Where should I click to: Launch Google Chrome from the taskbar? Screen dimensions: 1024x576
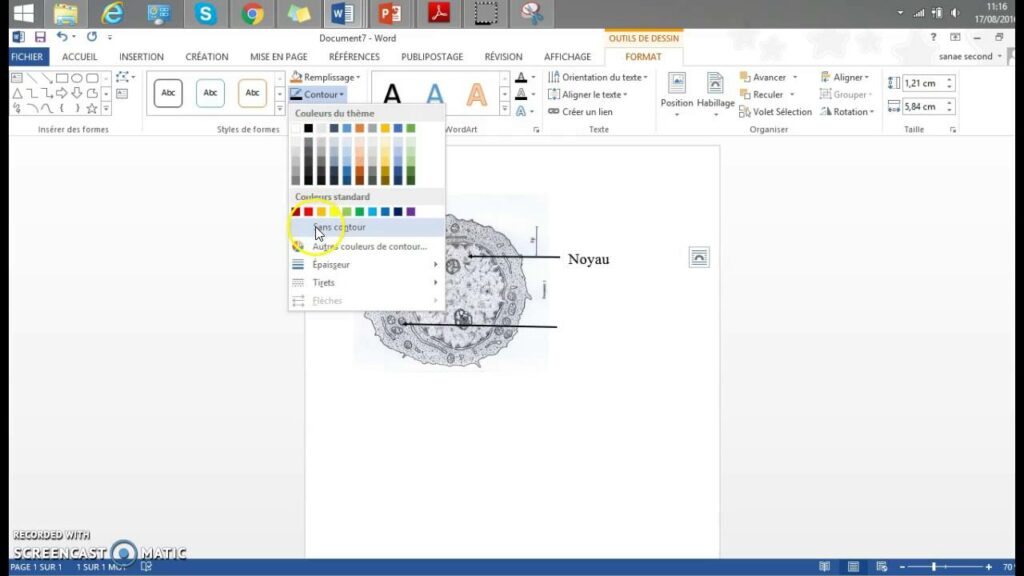pos(253,14)
